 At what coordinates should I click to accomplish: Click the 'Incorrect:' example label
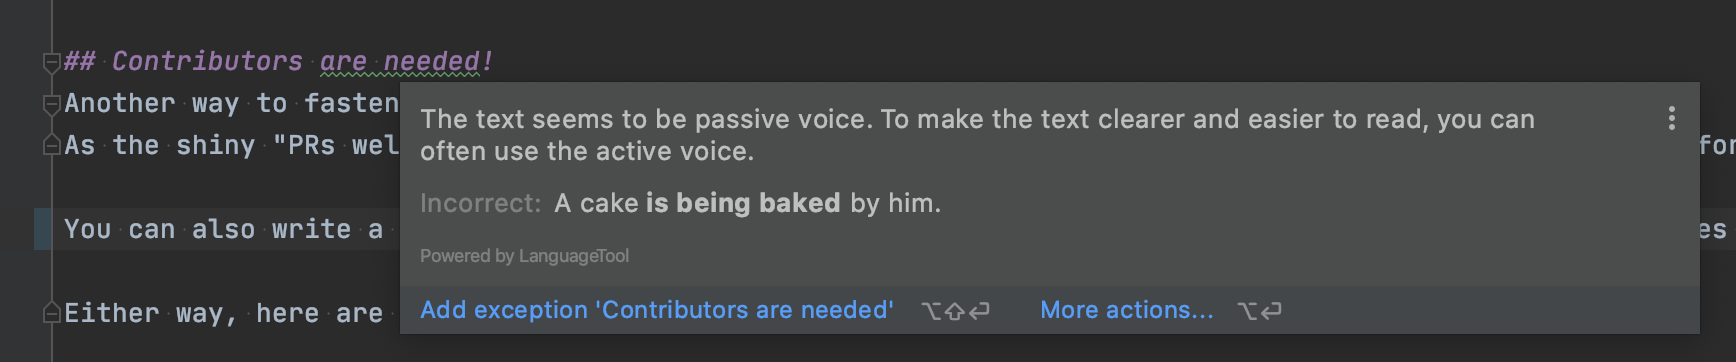click(480, 203)
